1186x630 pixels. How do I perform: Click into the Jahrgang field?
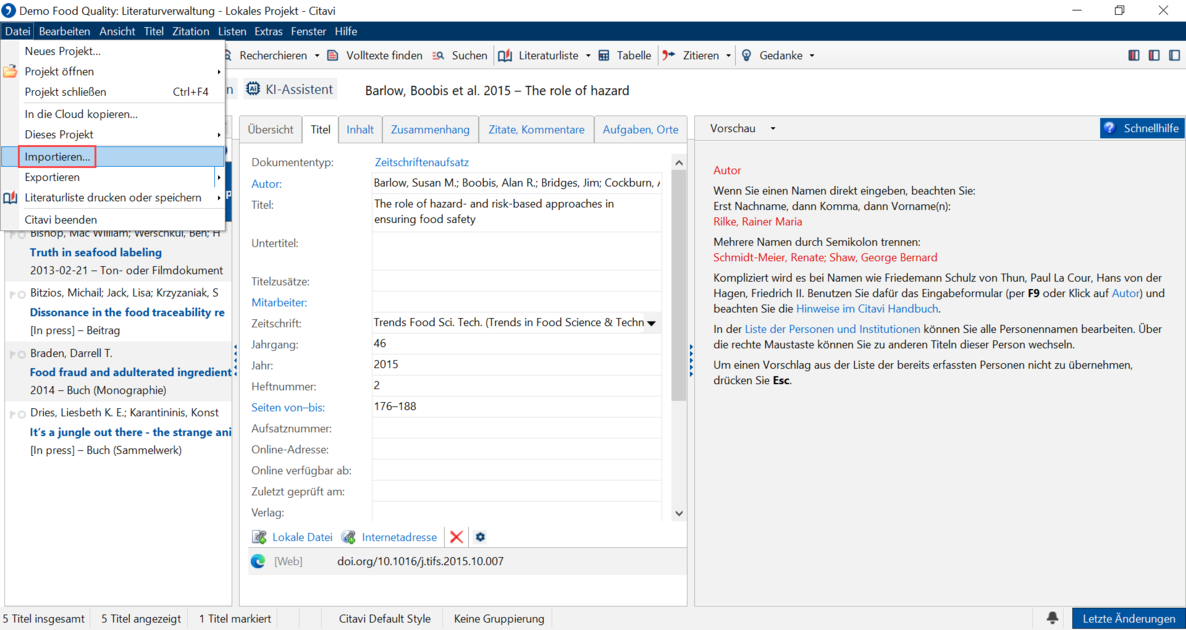pyautogui.click(x=517, y=344)
